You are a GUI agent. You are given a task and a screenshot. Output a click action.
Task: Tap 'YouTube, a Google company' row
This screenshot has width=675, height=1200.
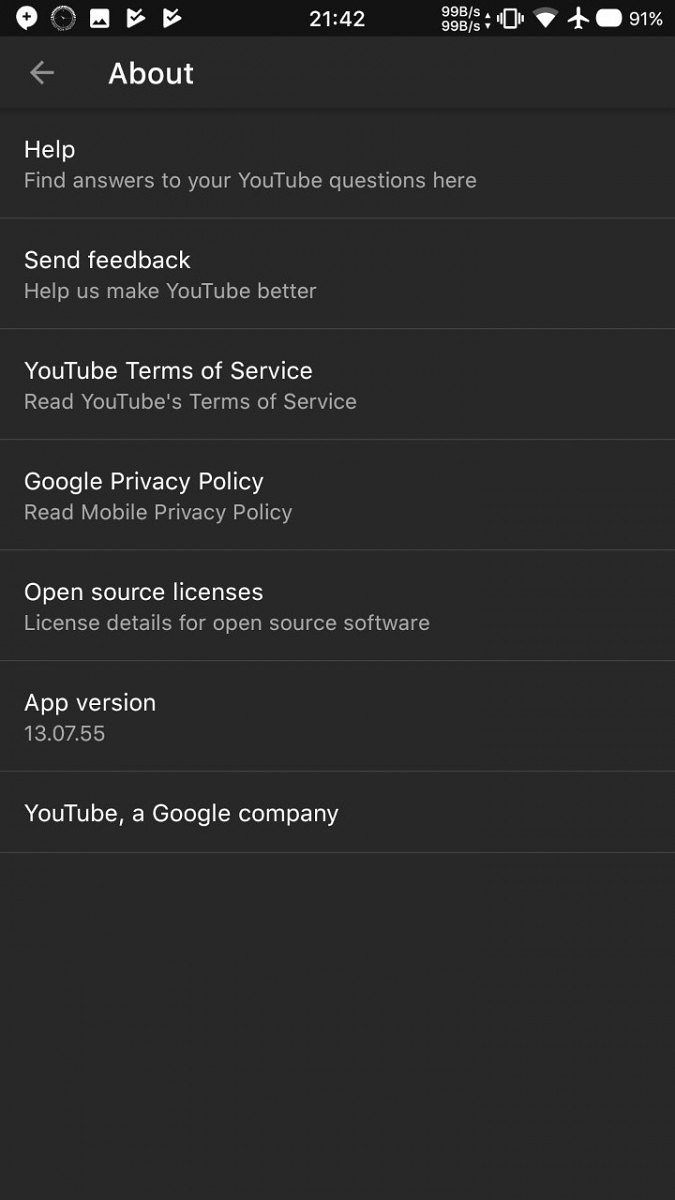coord(337,813)
